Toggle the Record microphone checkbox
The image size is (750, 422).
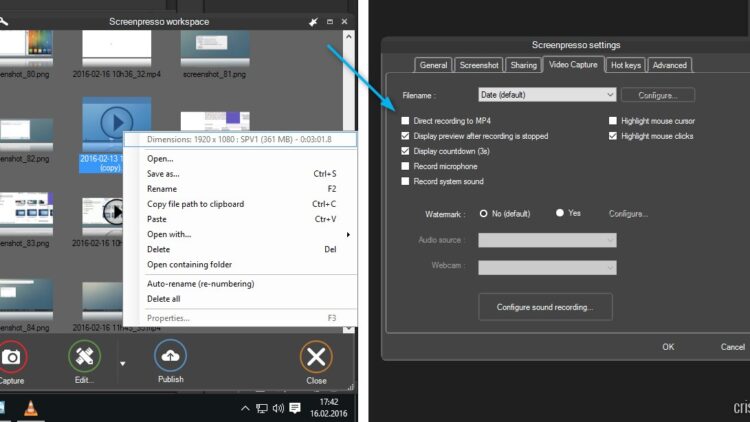(x=405, y=166)
